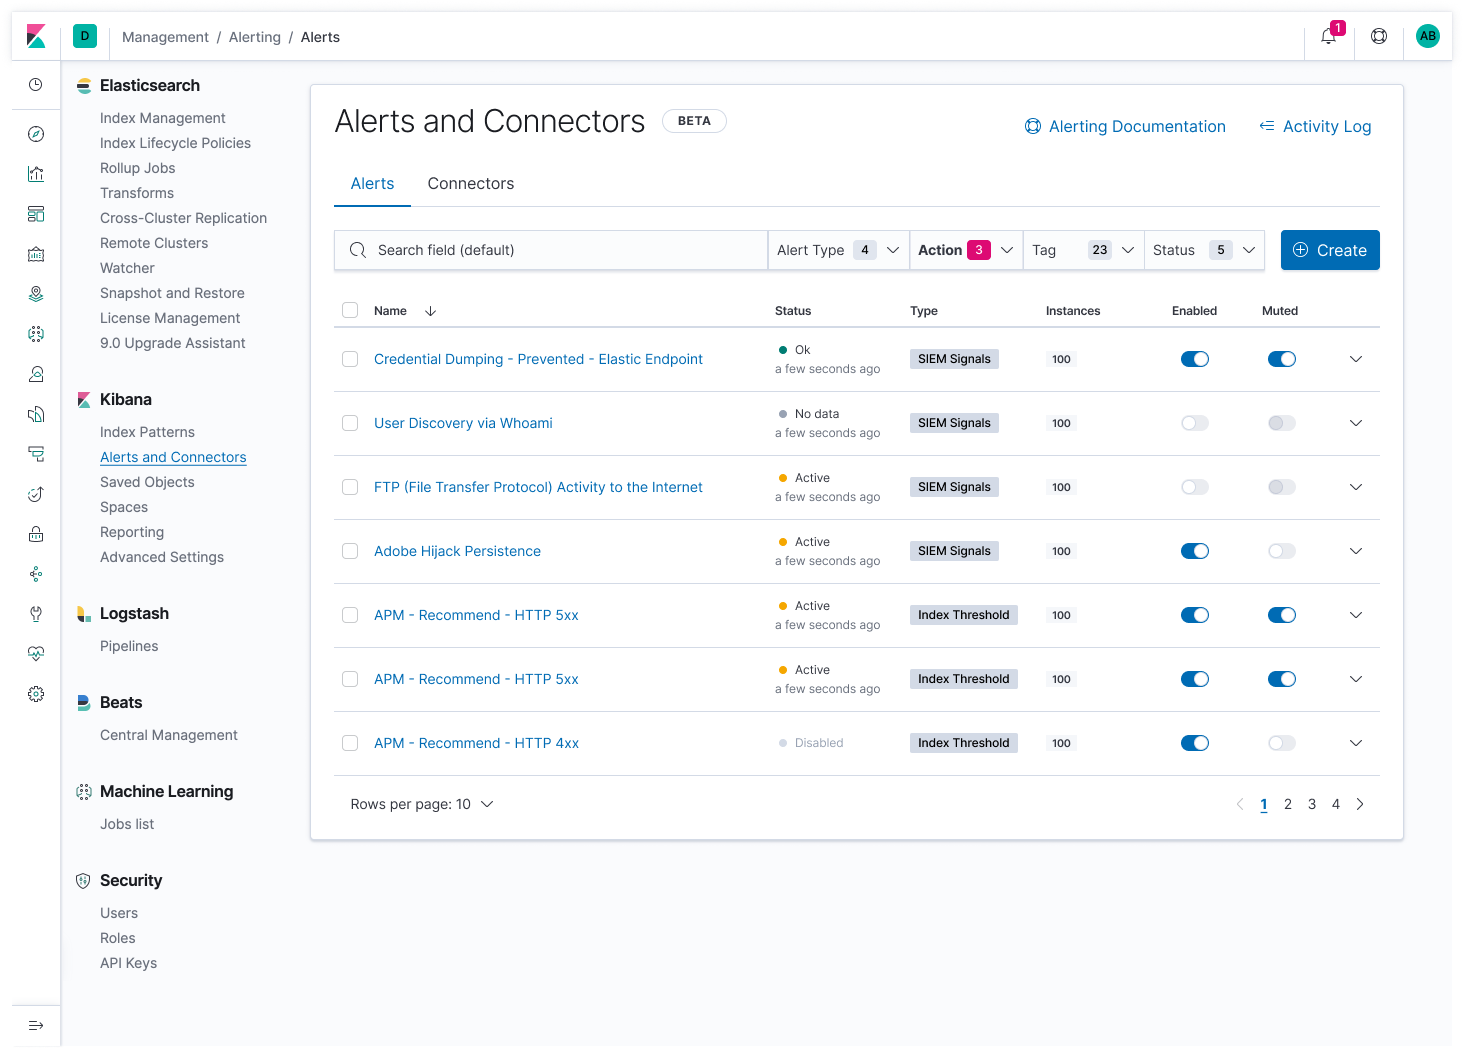Image resolution: width=1464 pixels, height=1048 pixels.
Task: Open Alerting Documentation link
Action: point(1125,126)
